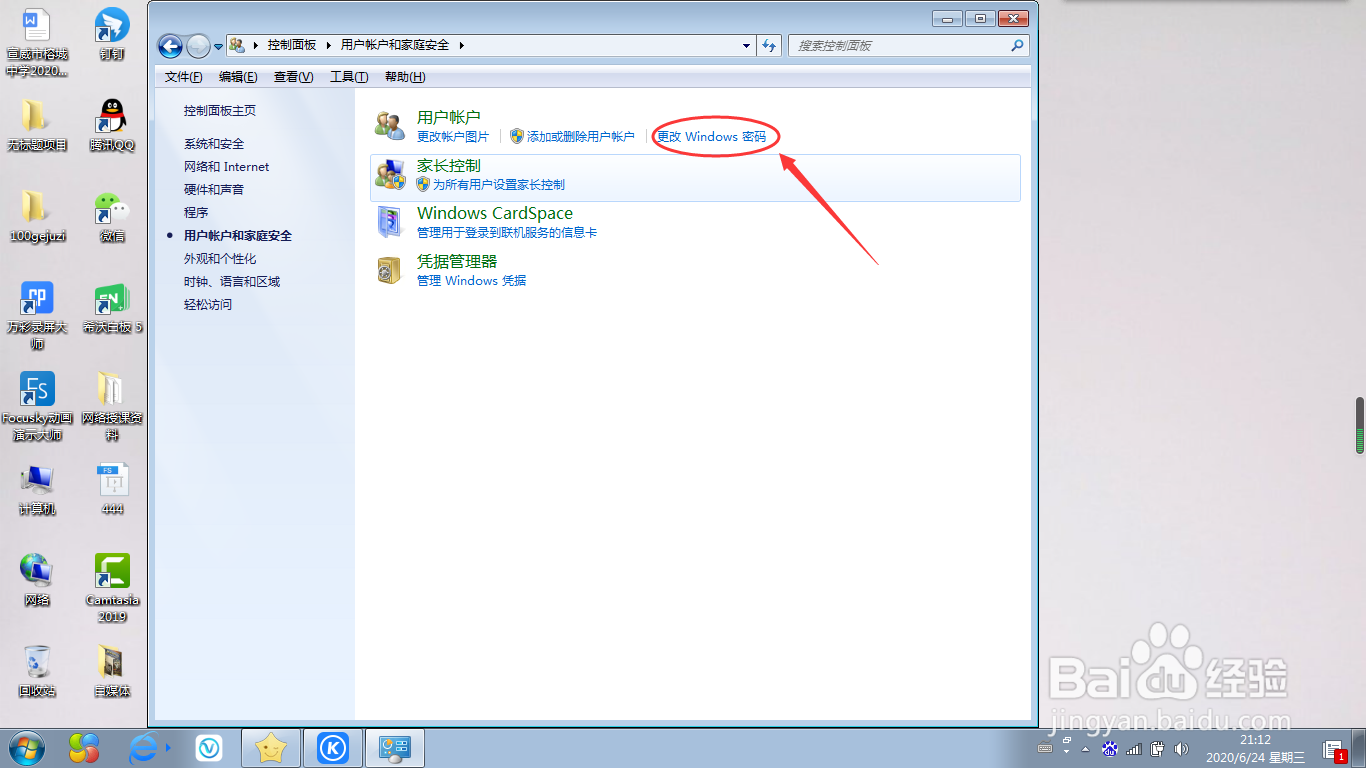Image resolution: width=1366 pixels, height=768 pixels.
Task: Open the 查看(V) menu
Action: (294, 77)
